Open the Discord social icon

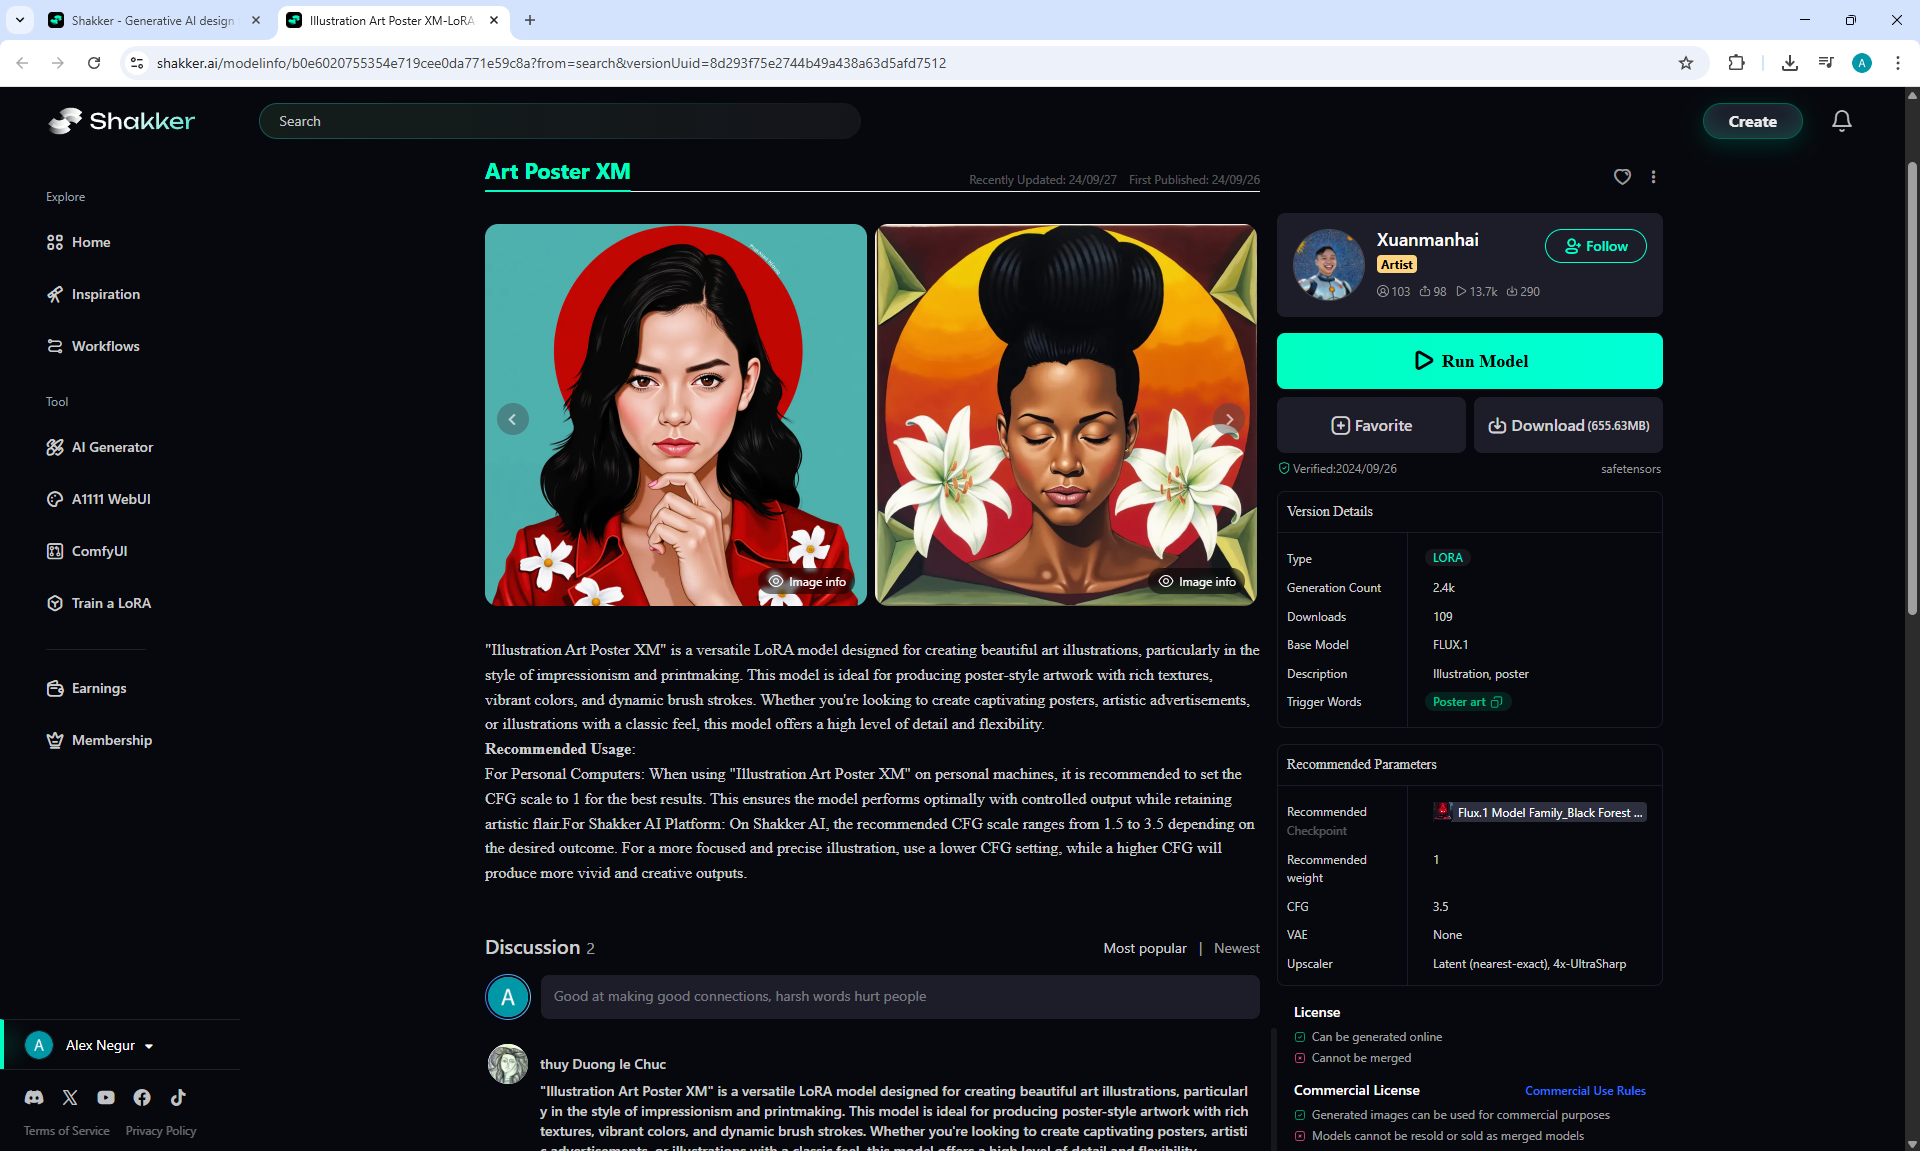tap(34, 1097)
